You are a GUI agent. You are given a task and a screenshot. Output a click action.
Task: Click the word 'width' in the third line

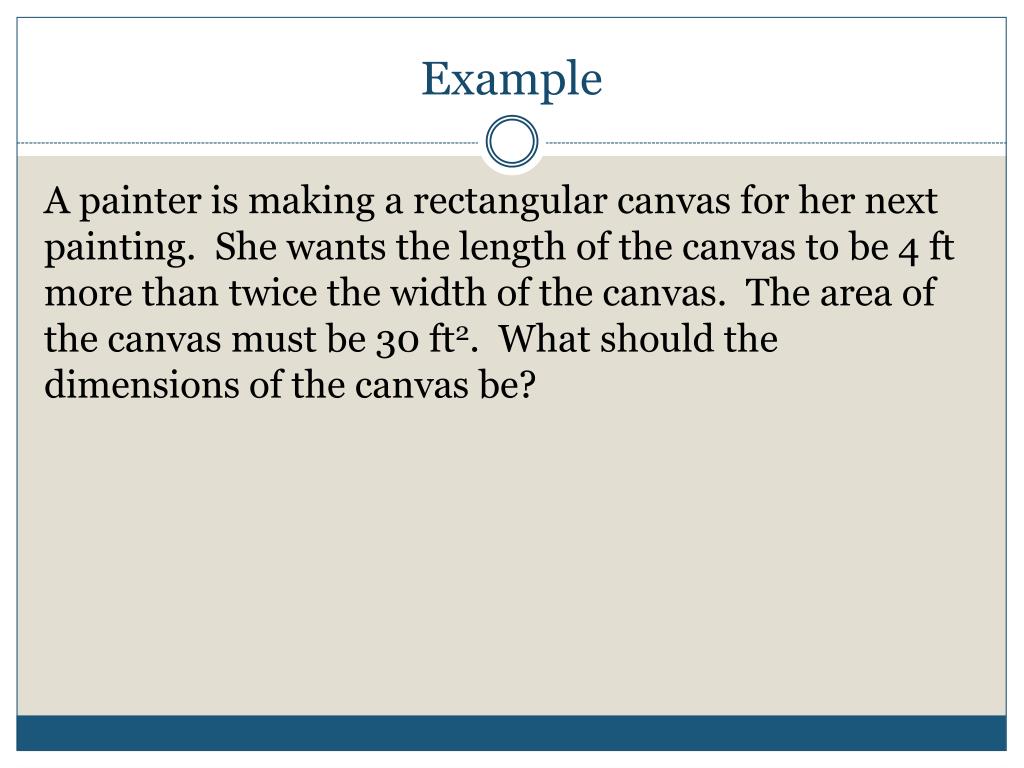tap(439, 293)
